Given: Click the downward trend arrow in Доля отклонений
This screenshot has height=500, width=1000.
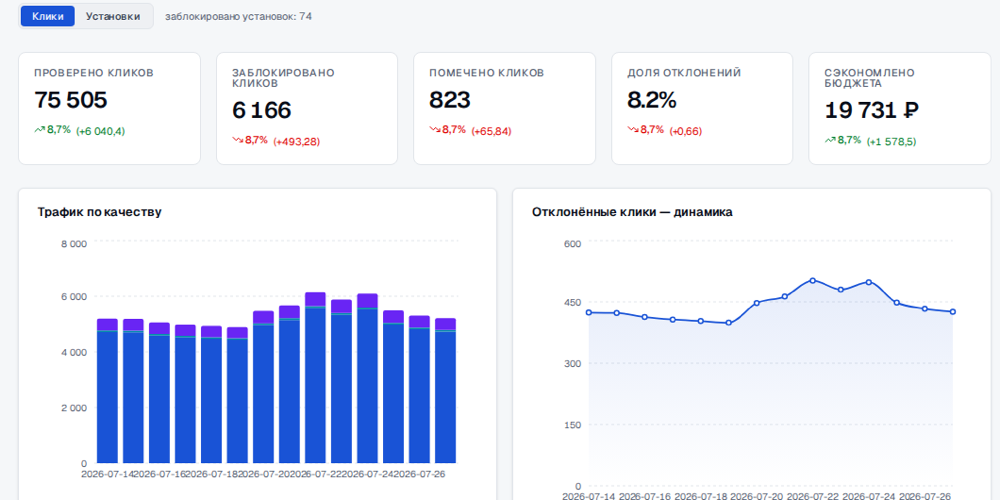Looking at the screenshot, I should click(633, 129).
